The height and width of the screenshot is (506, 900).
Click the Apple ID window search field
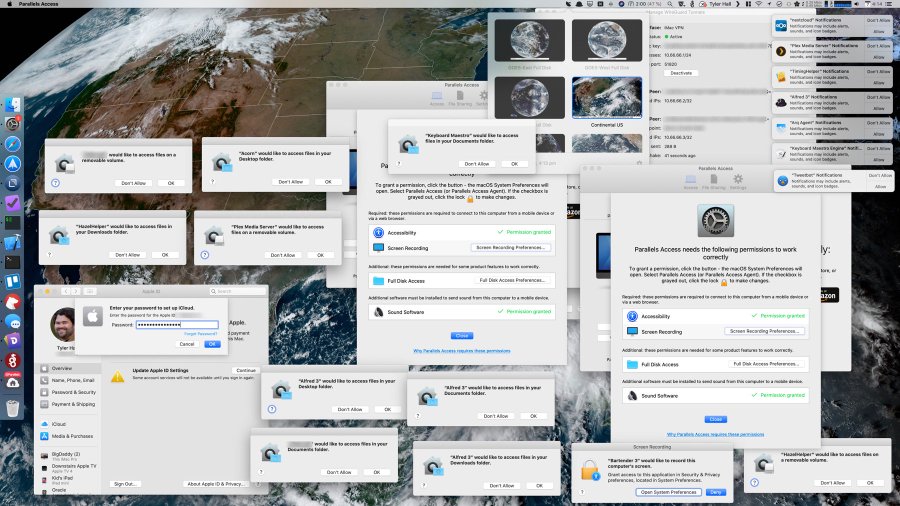[x=238, y=291]
